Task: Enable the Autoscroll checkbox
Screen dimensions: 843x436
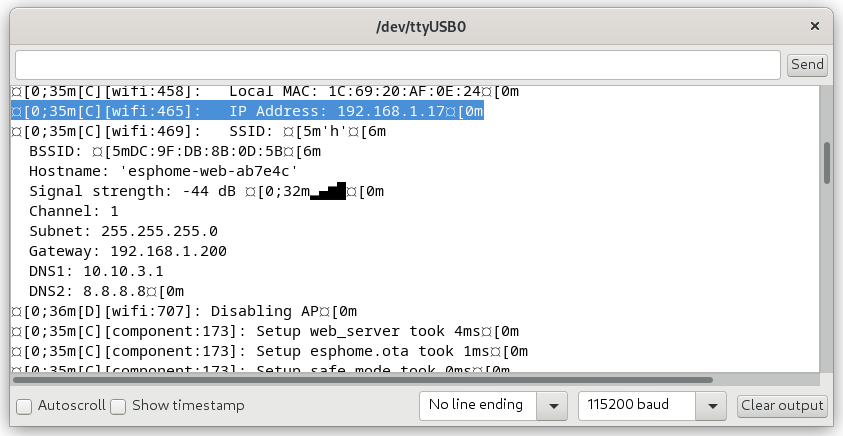Action: point(23,406)
